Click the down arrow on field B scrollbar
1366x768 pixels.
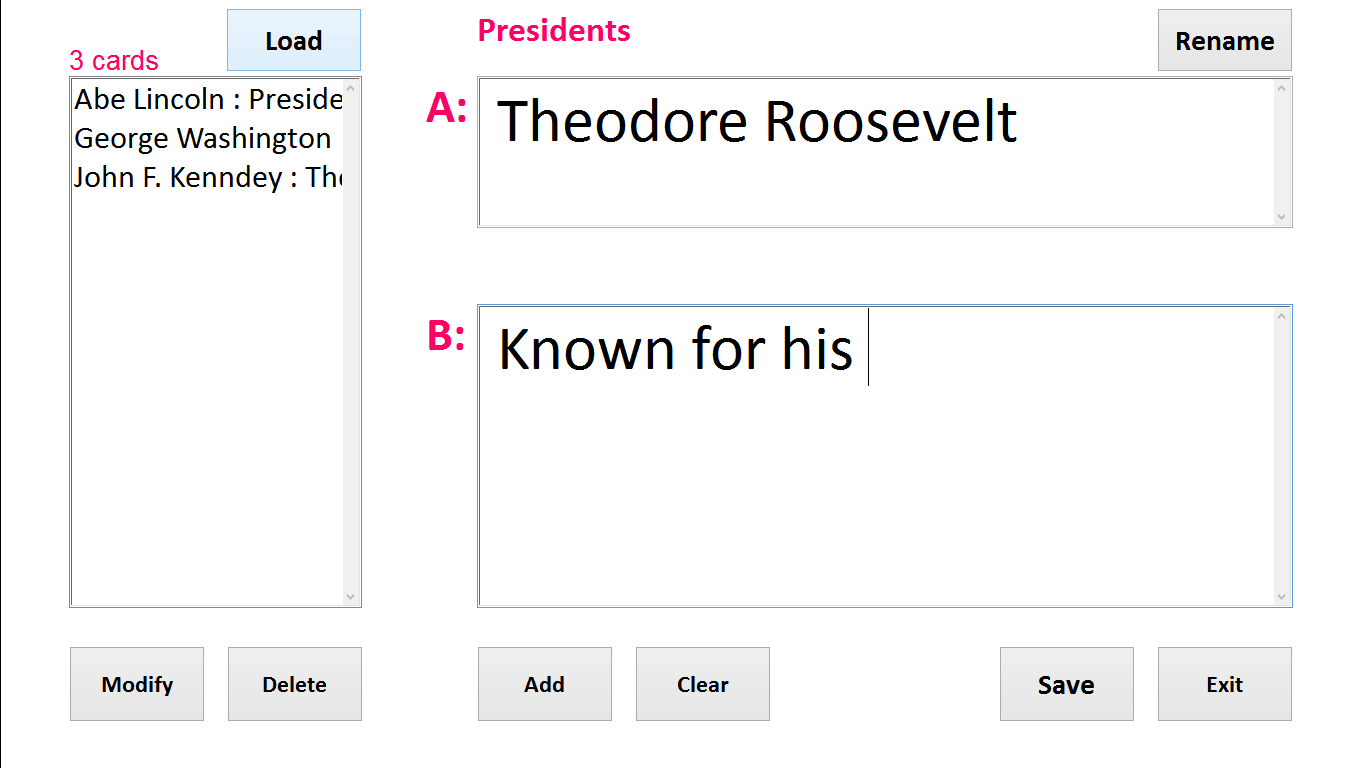pyautogui.click(x=1281, y=594)
